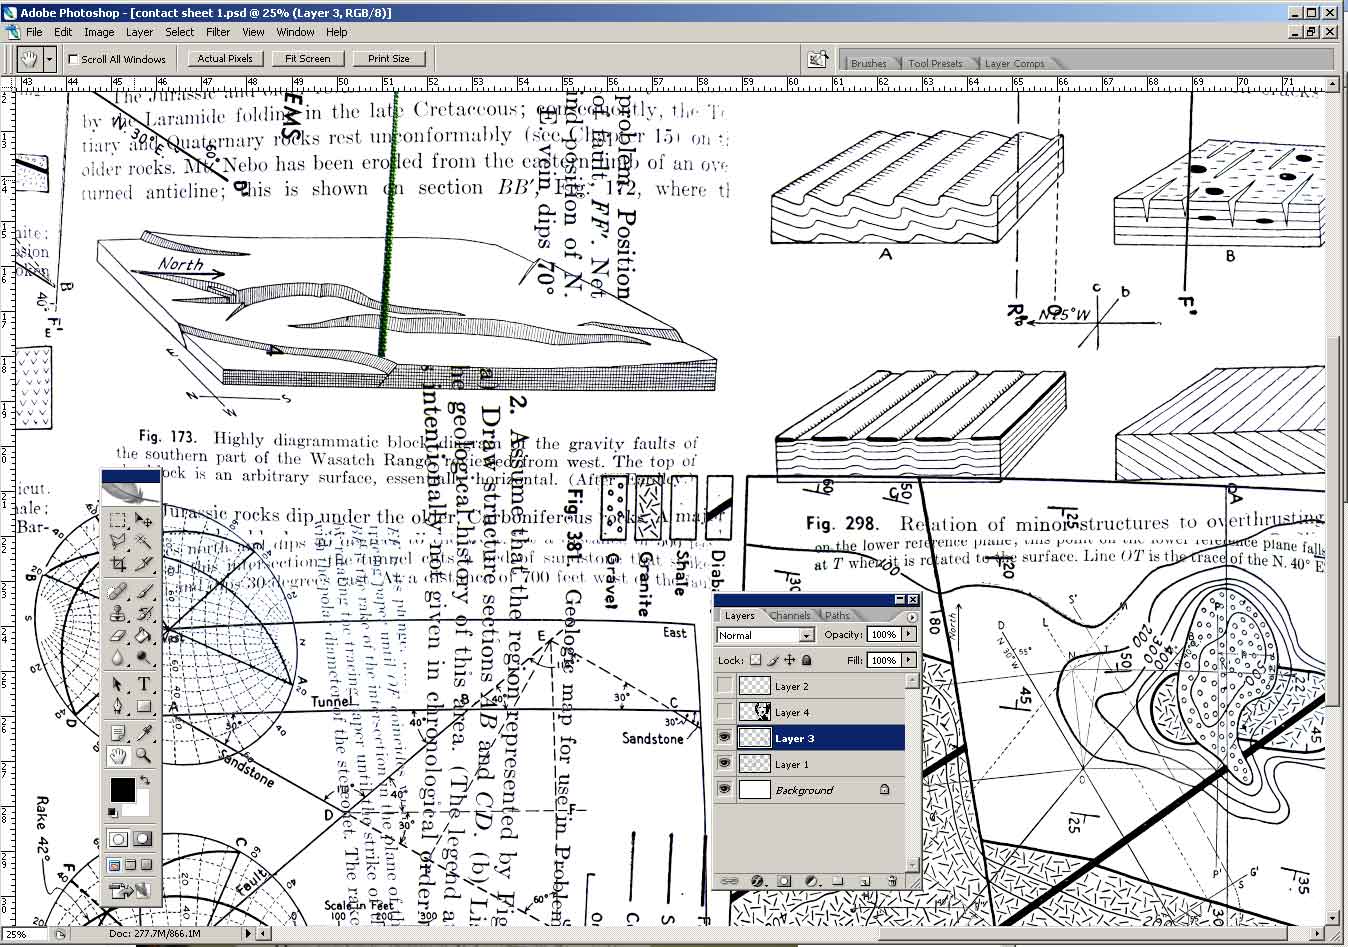Toggle the File Browser icon in options bar
Screen dimensions: 1348x947
(818, 59)
